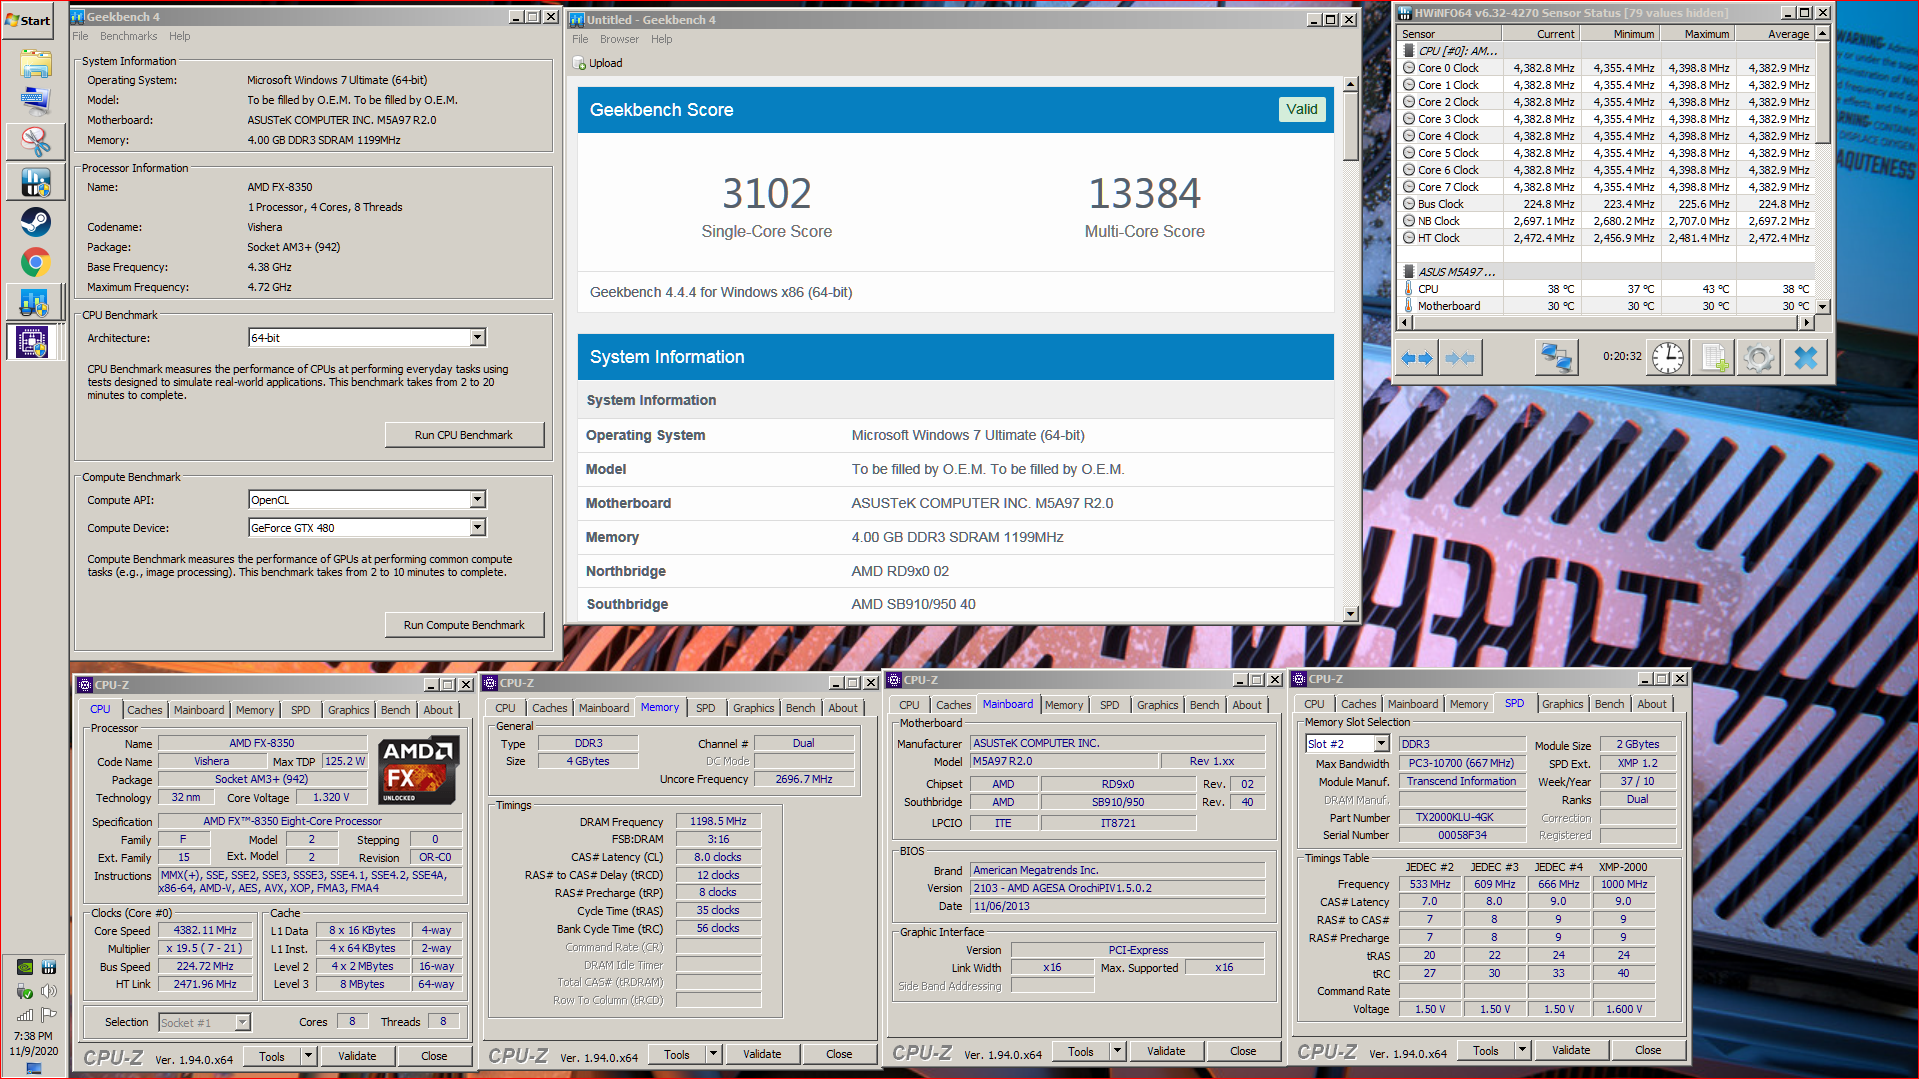The image size is (1919, 1079).
Task: Click Geekbench results scroll down arrow
Action: point(1350,614)
